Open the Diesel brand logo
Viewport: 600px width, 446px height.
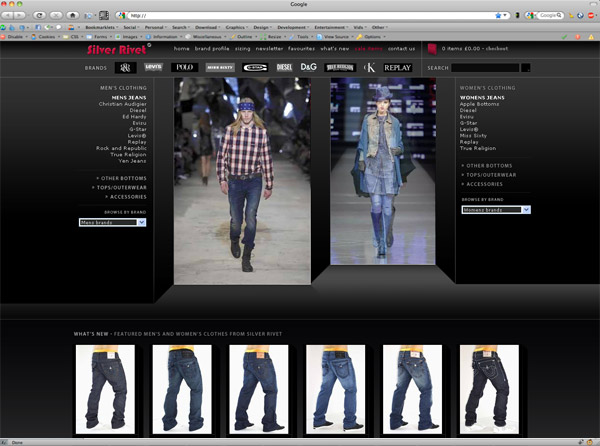[x=284, y=67]
